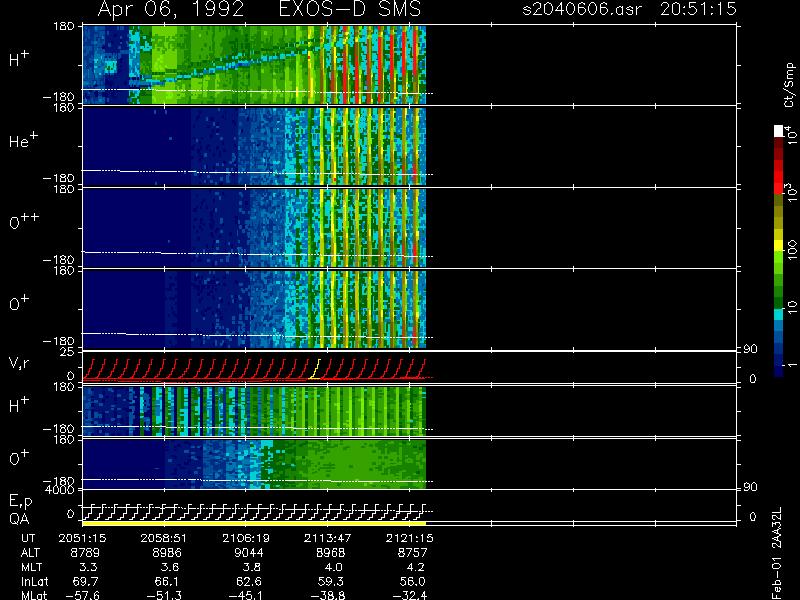The height and width of the screenshot is (600, 800).
Task: Click the white top swatch of the color bar
Action: (779, 131)
